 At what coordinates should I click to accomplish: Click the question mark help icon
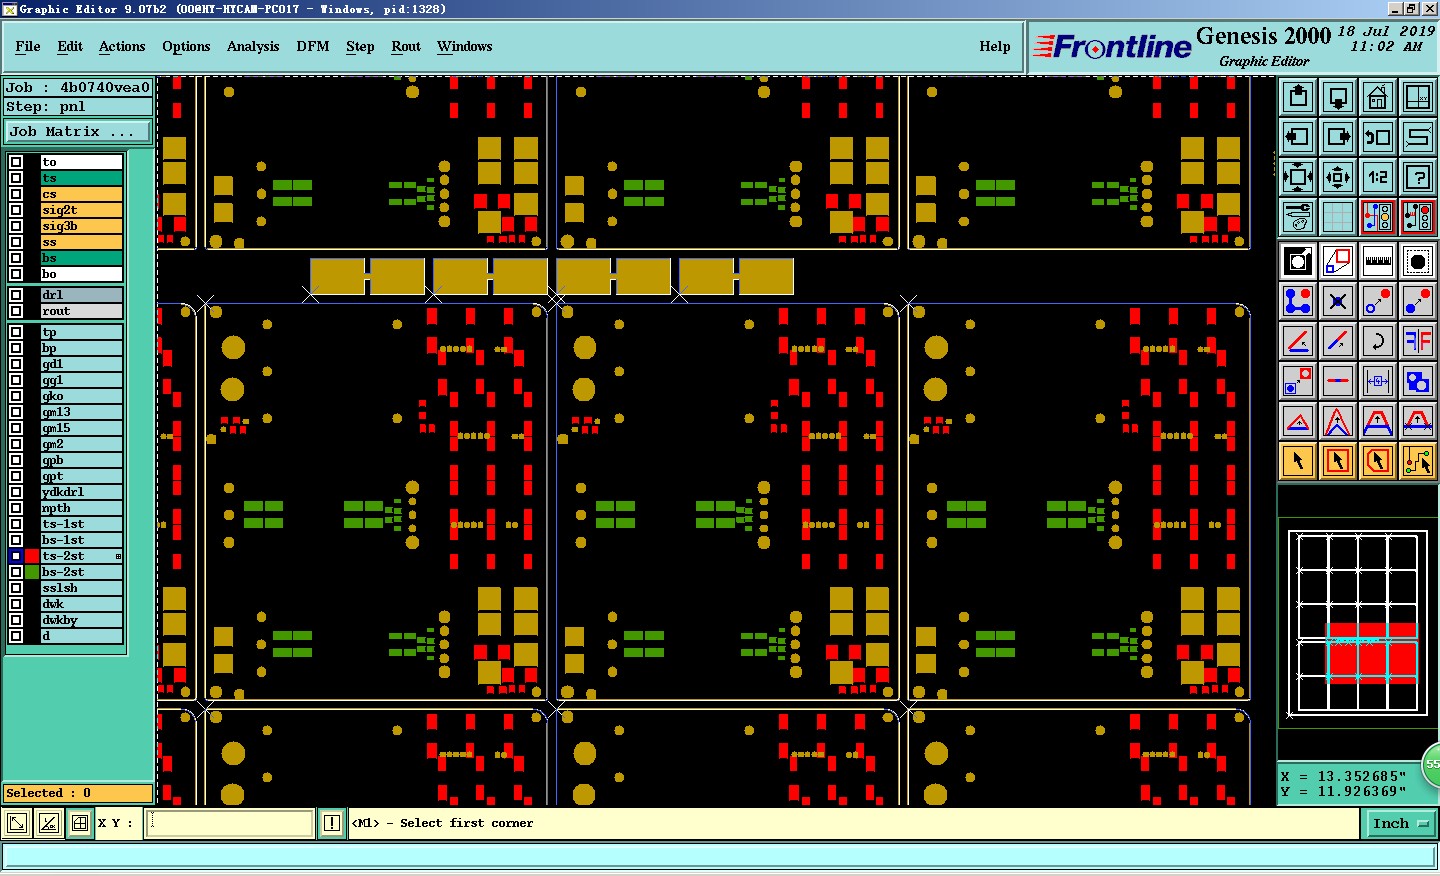1418,177
